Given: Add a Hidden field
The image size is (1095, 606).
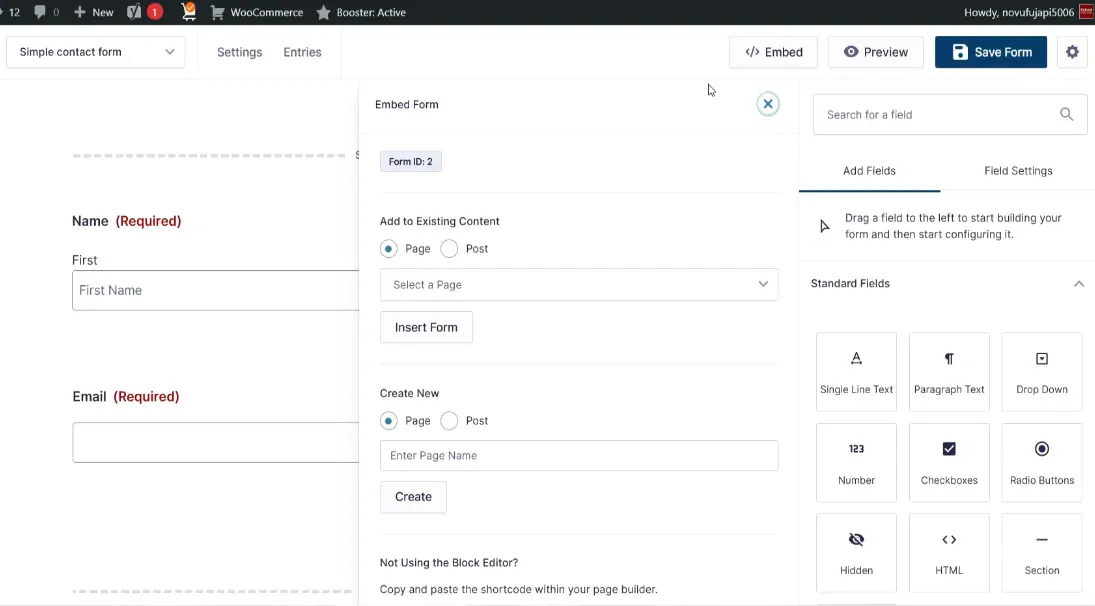Looking at the screenshot, I should 856,552.
